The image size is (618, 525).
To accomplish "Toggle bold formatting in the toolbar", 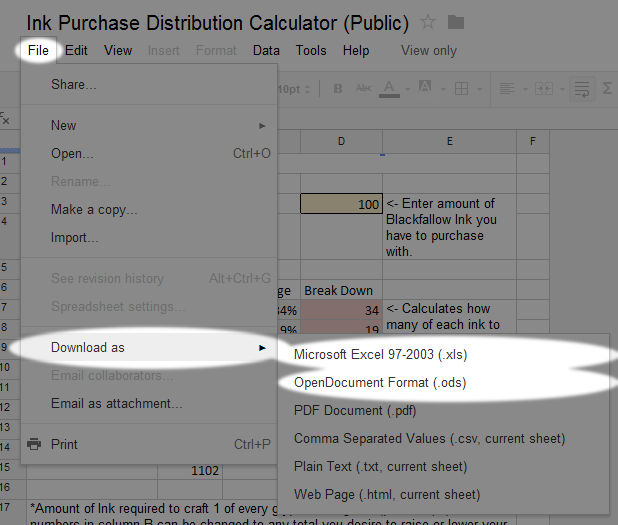I will 338,89.
